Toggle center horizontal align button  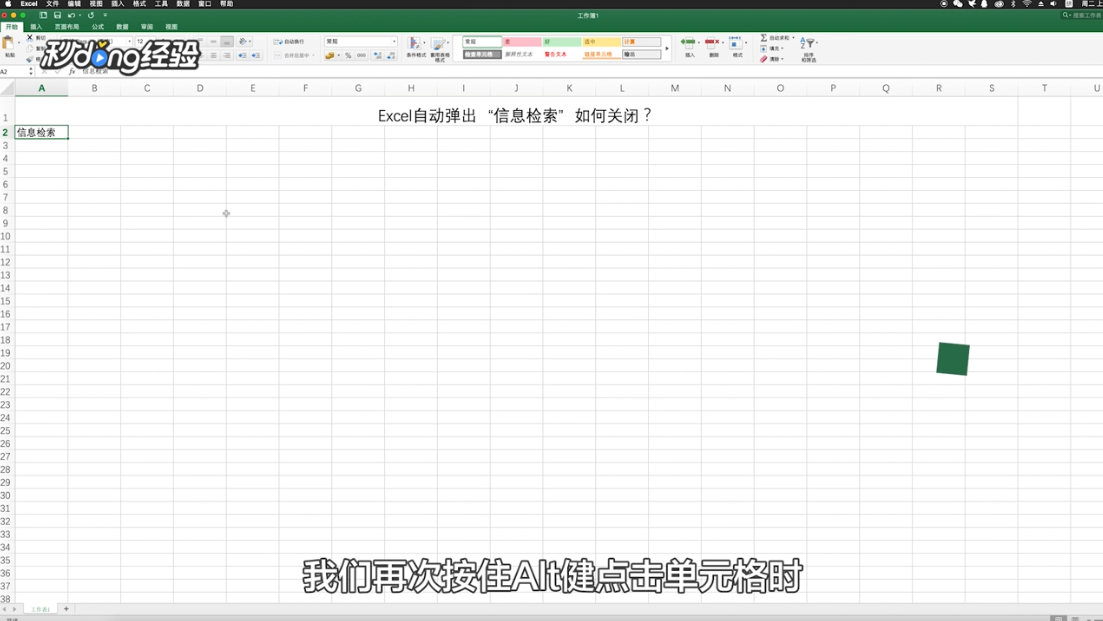click(213, 55)
